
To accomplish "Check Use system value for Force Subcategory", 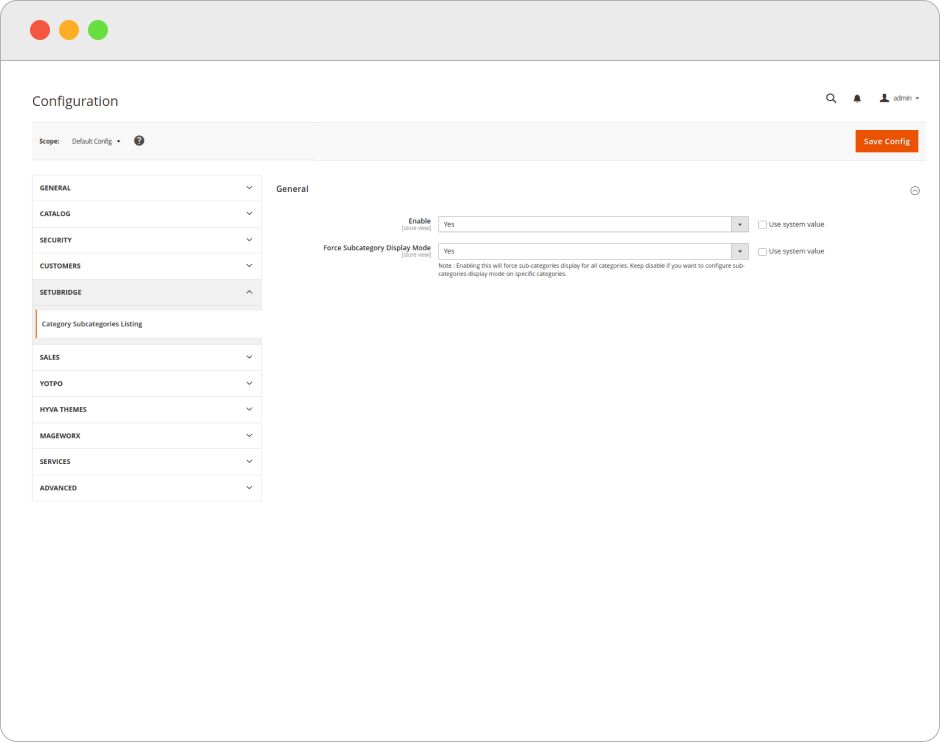I will [762, 252].
